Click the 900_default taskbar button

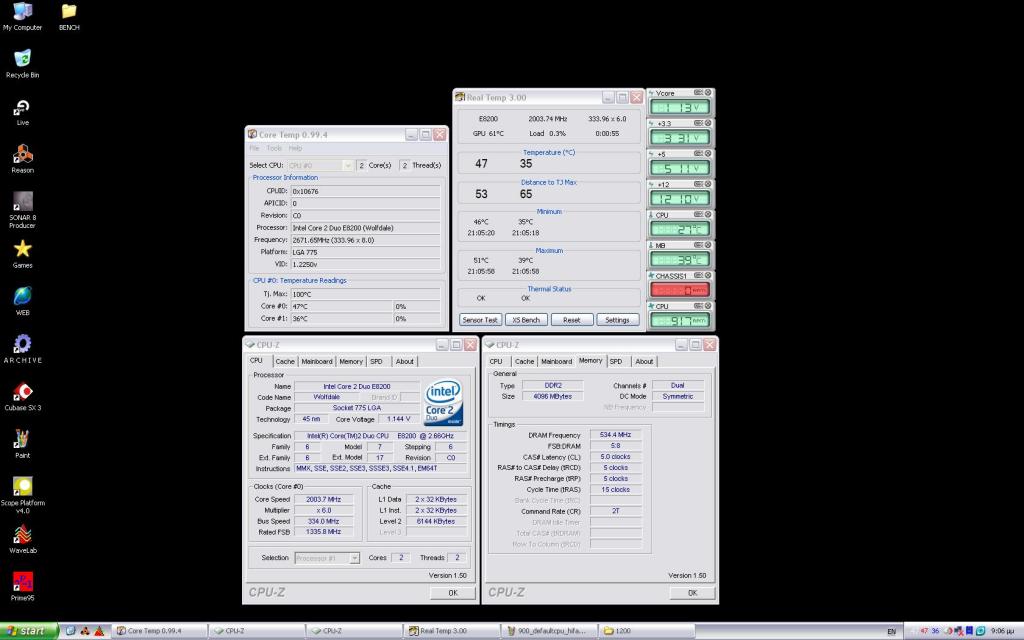550,631
